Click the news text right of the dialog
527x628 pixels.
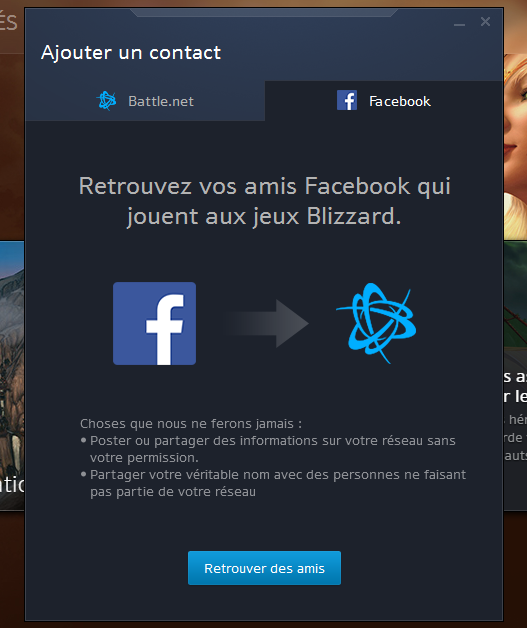[515, 417]
